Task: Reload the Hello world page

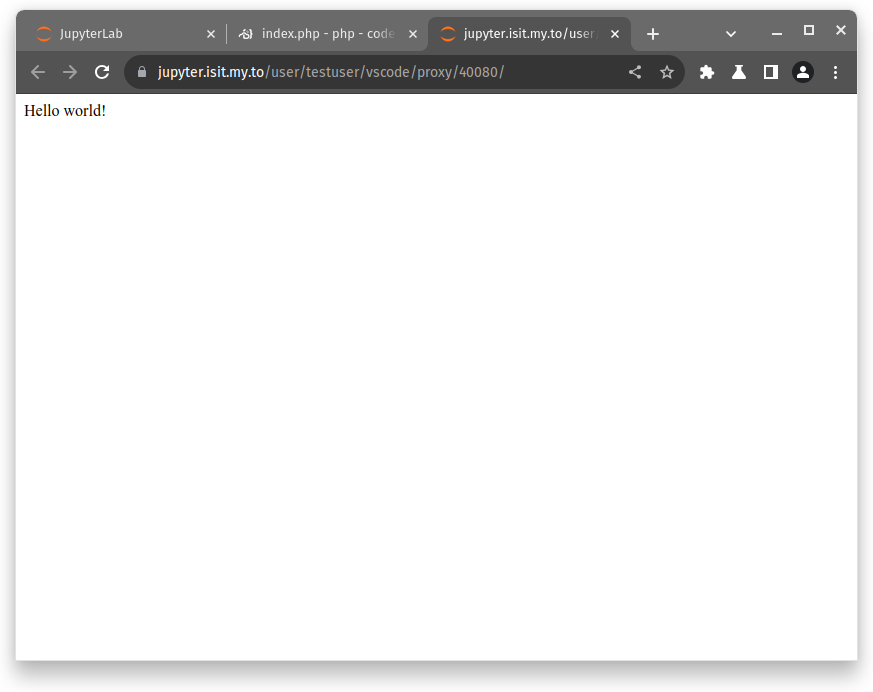Action: pos(102,72)
